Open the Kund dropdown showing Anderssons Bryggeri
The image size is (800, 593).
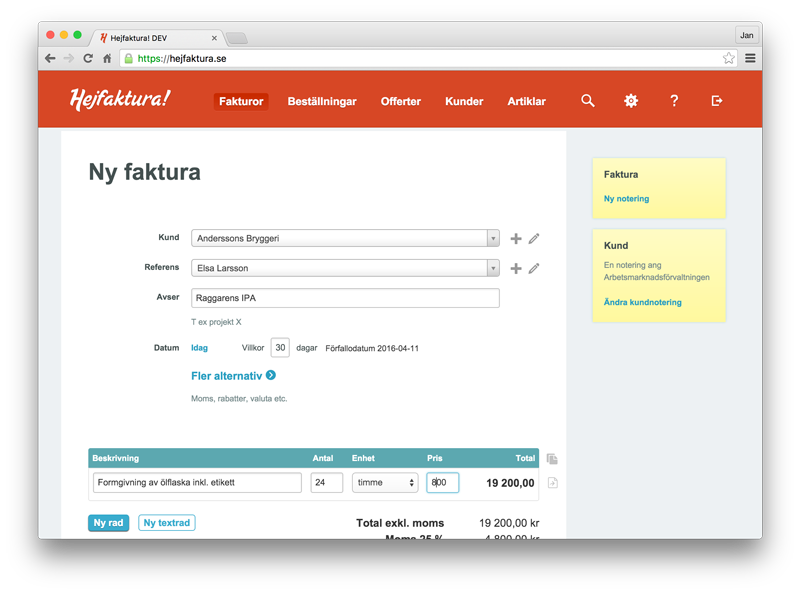coord(345,239)
